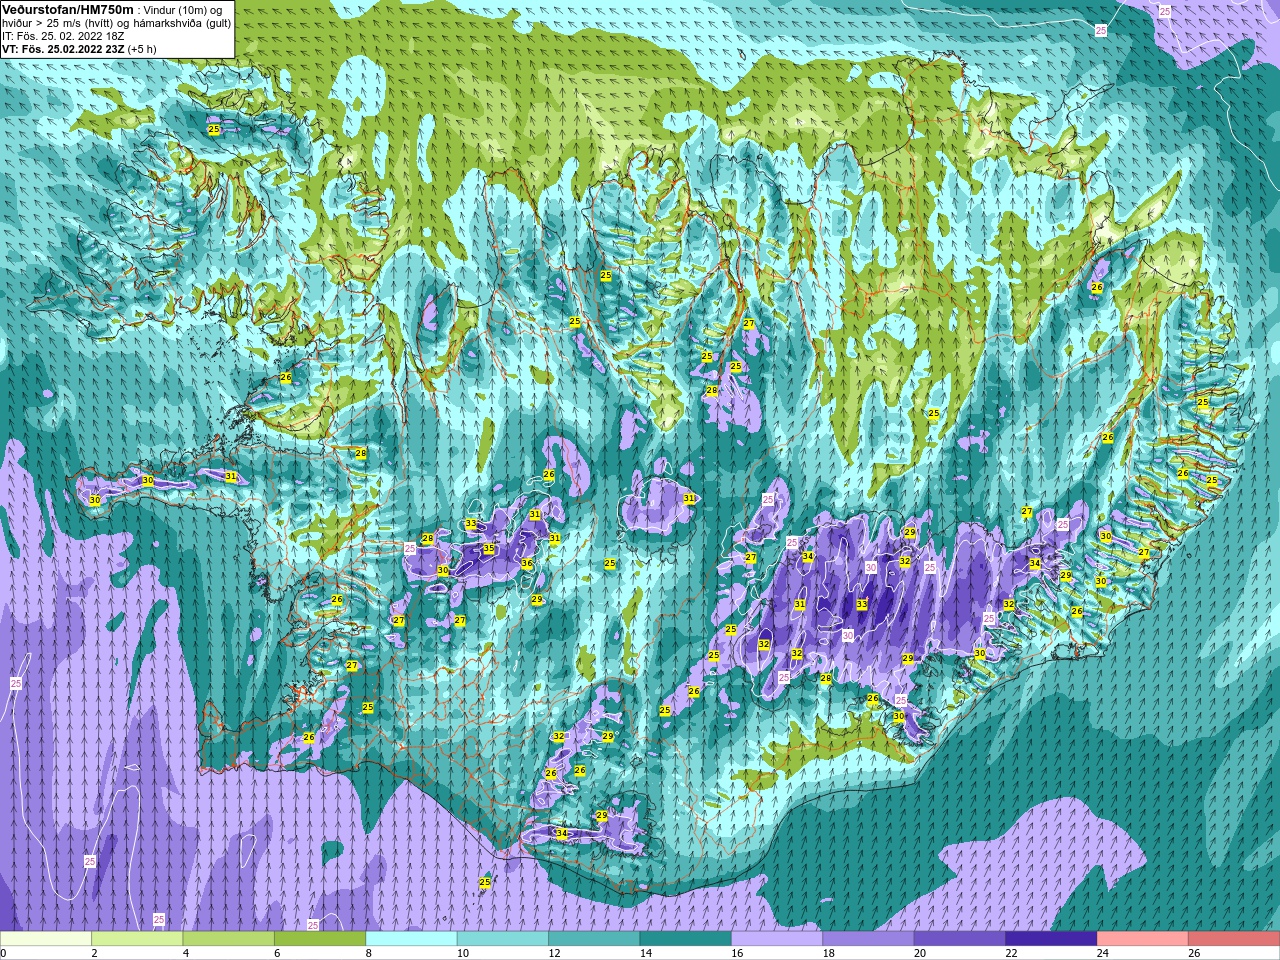Click the title text 'Veðurstofan/HM750m'

tap(67, 10)
